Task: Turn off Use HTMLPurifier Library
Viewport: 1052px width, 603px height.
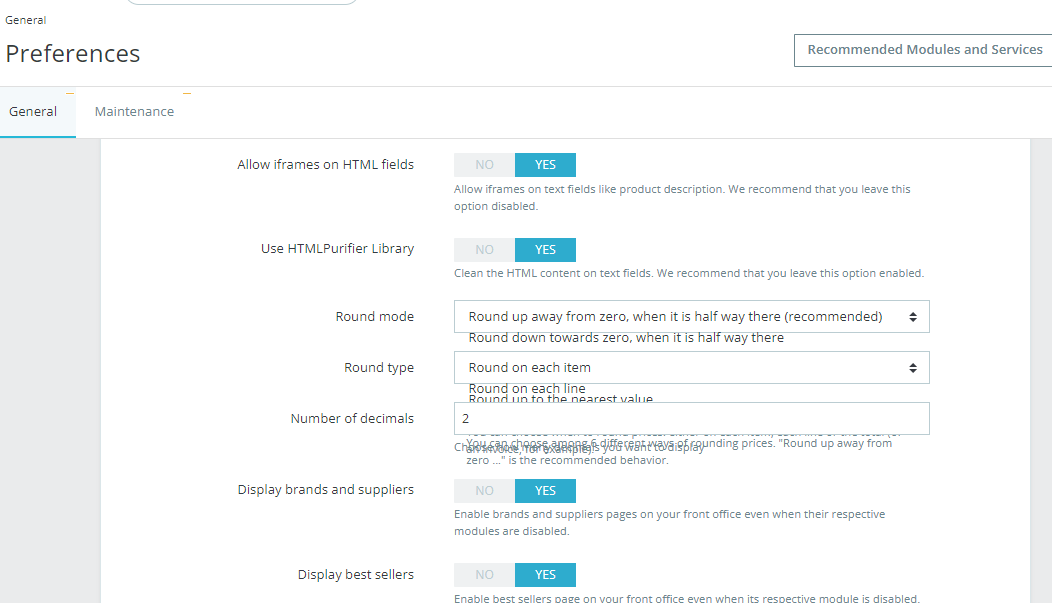Action: tap(484, 250)
